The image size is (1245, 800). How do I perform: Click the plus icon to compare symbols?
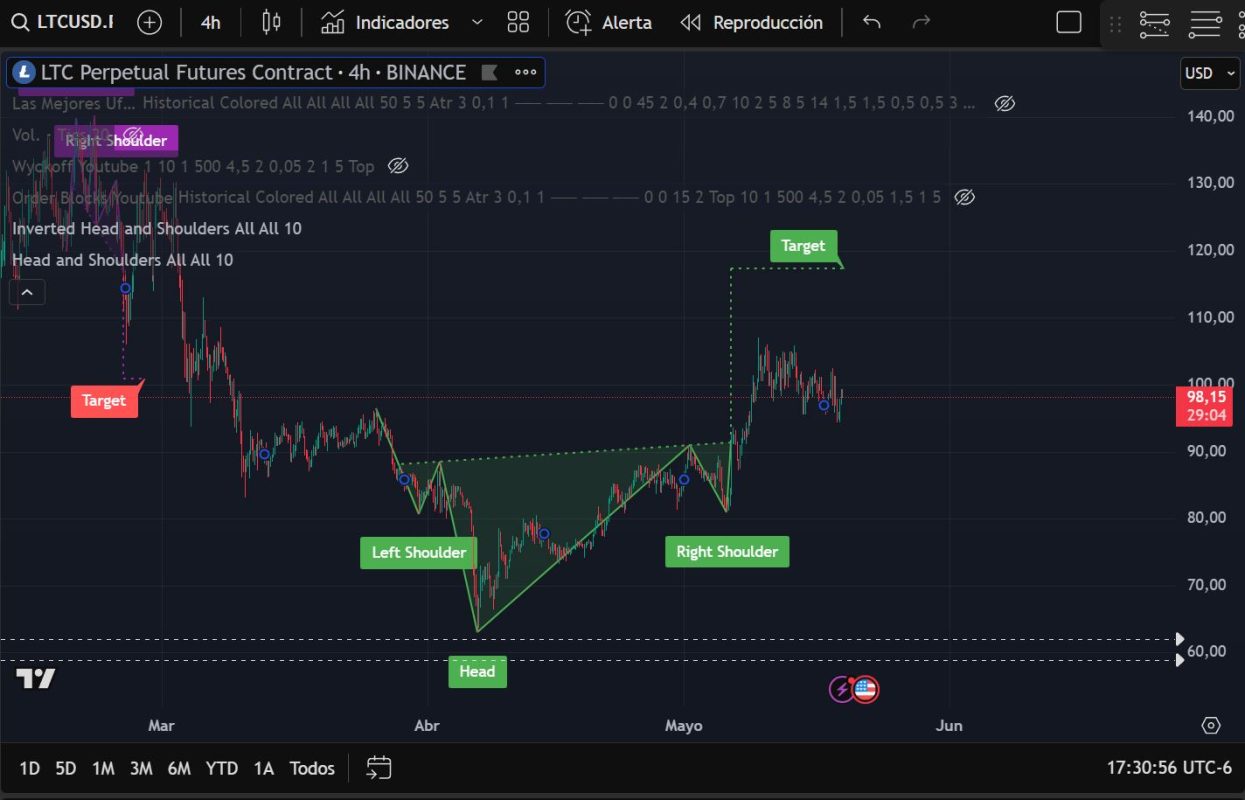point(149,22)
